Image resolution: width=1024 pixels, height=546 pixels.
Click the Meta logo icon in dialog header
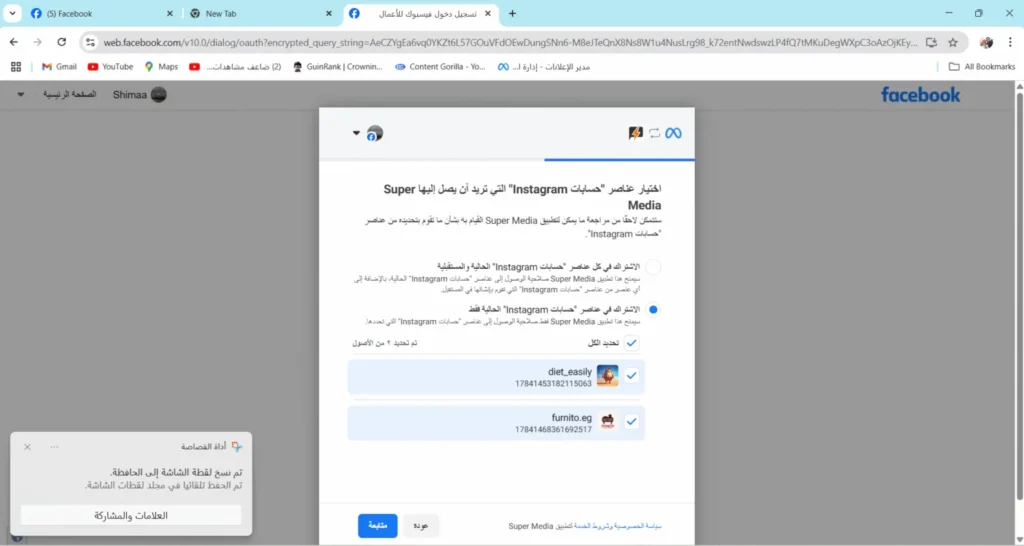click(673, 133)
